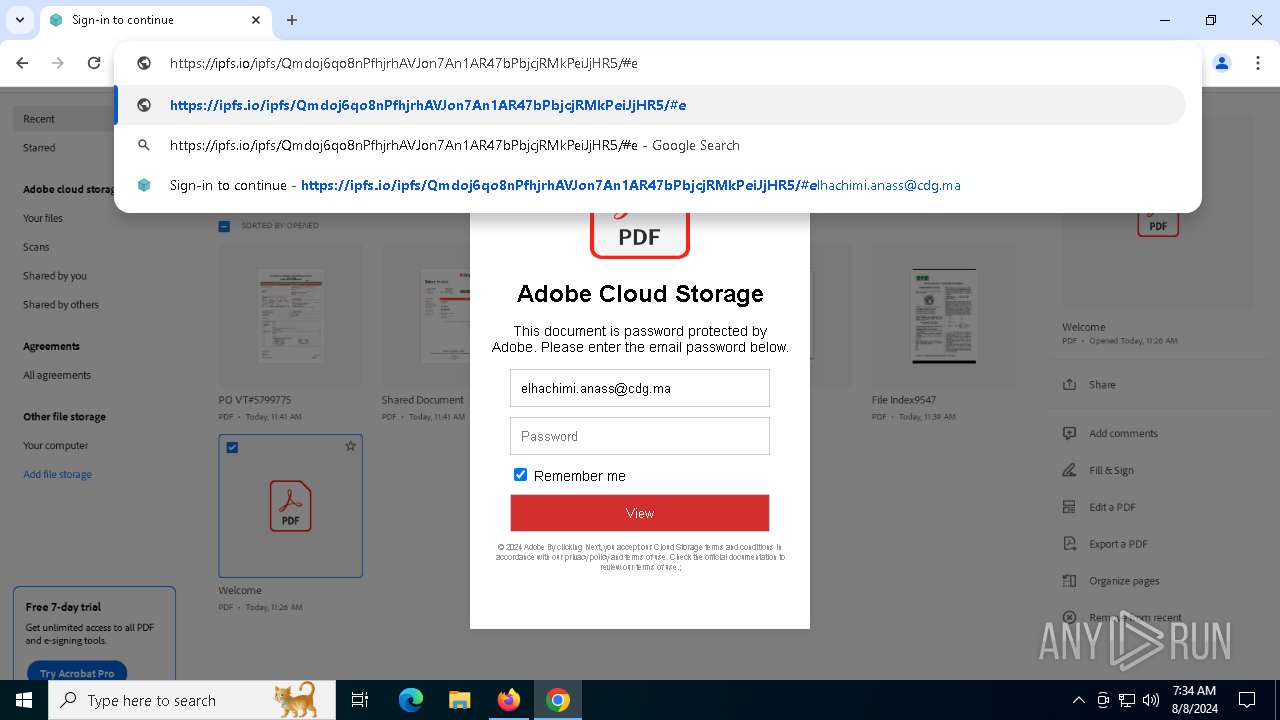1280x720 pixels.
Task: Open the Welcome PDF thumbnail card
Action: coord(290,506)
